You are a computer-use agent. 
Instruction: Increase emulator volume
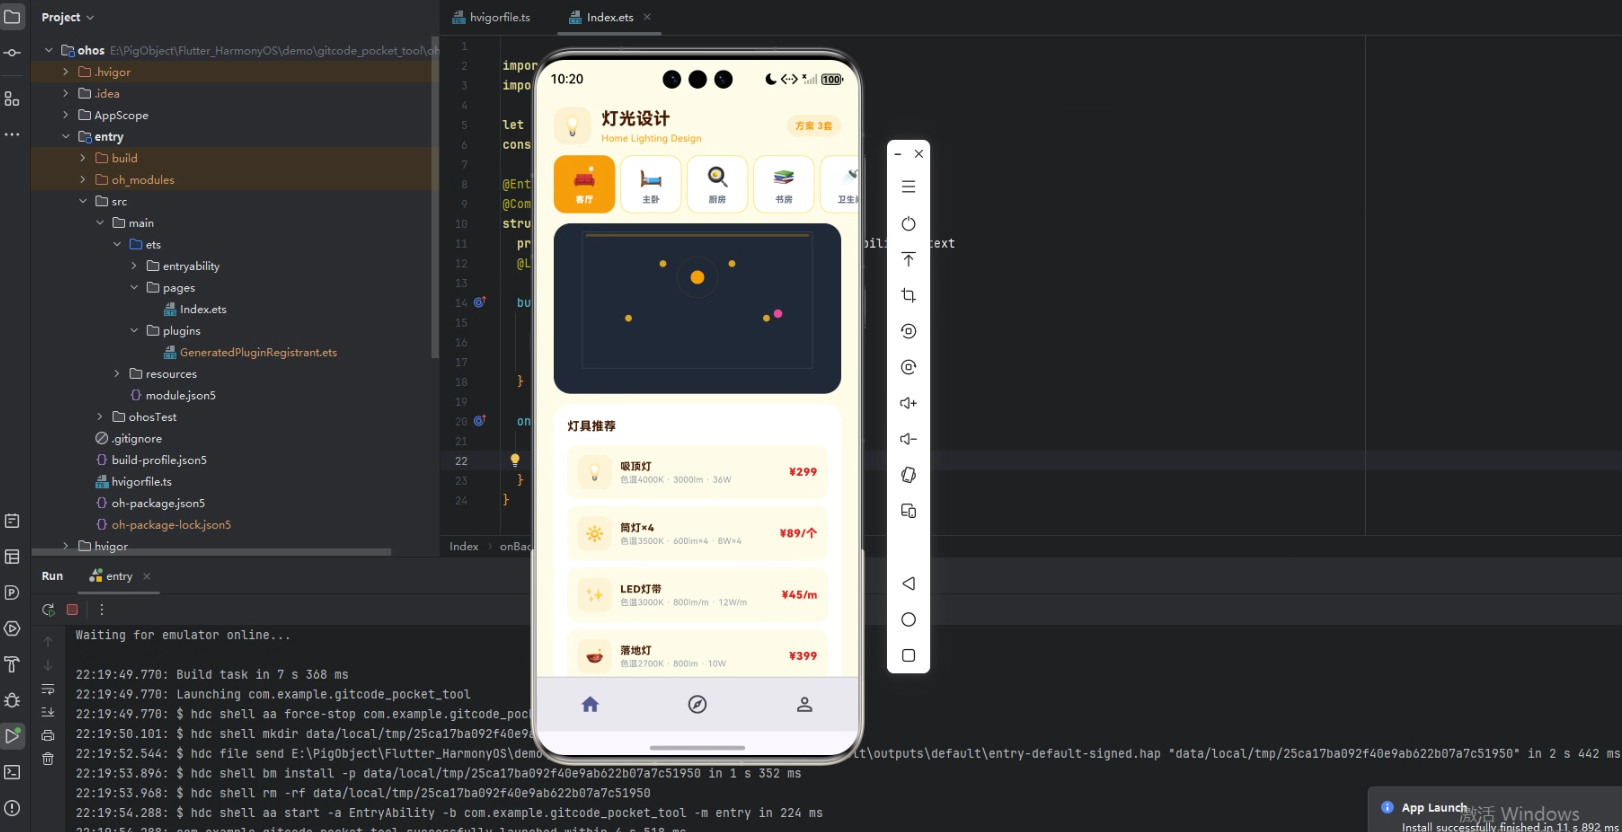[x=908, y=403]
